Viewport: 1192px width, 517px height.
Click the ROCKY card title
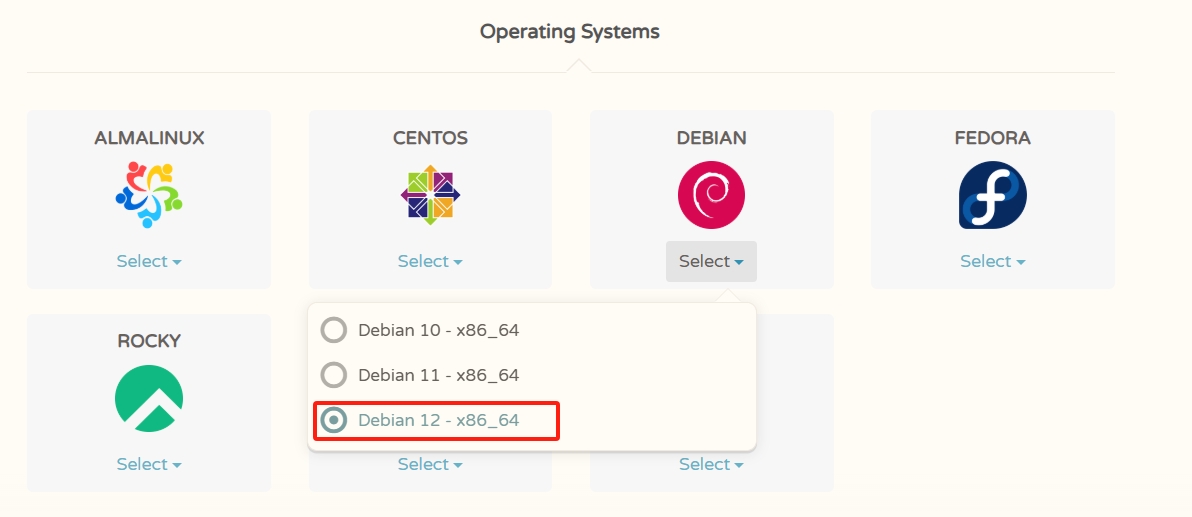point(149,341)
